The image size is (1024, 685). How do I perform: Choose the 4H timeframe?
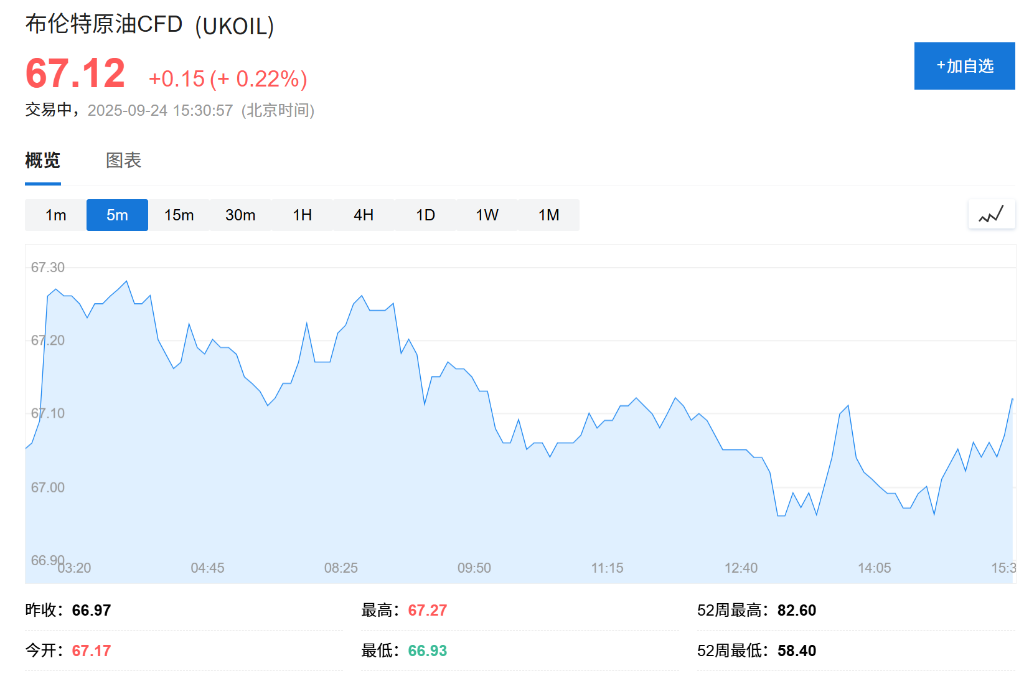click(363, 215)
